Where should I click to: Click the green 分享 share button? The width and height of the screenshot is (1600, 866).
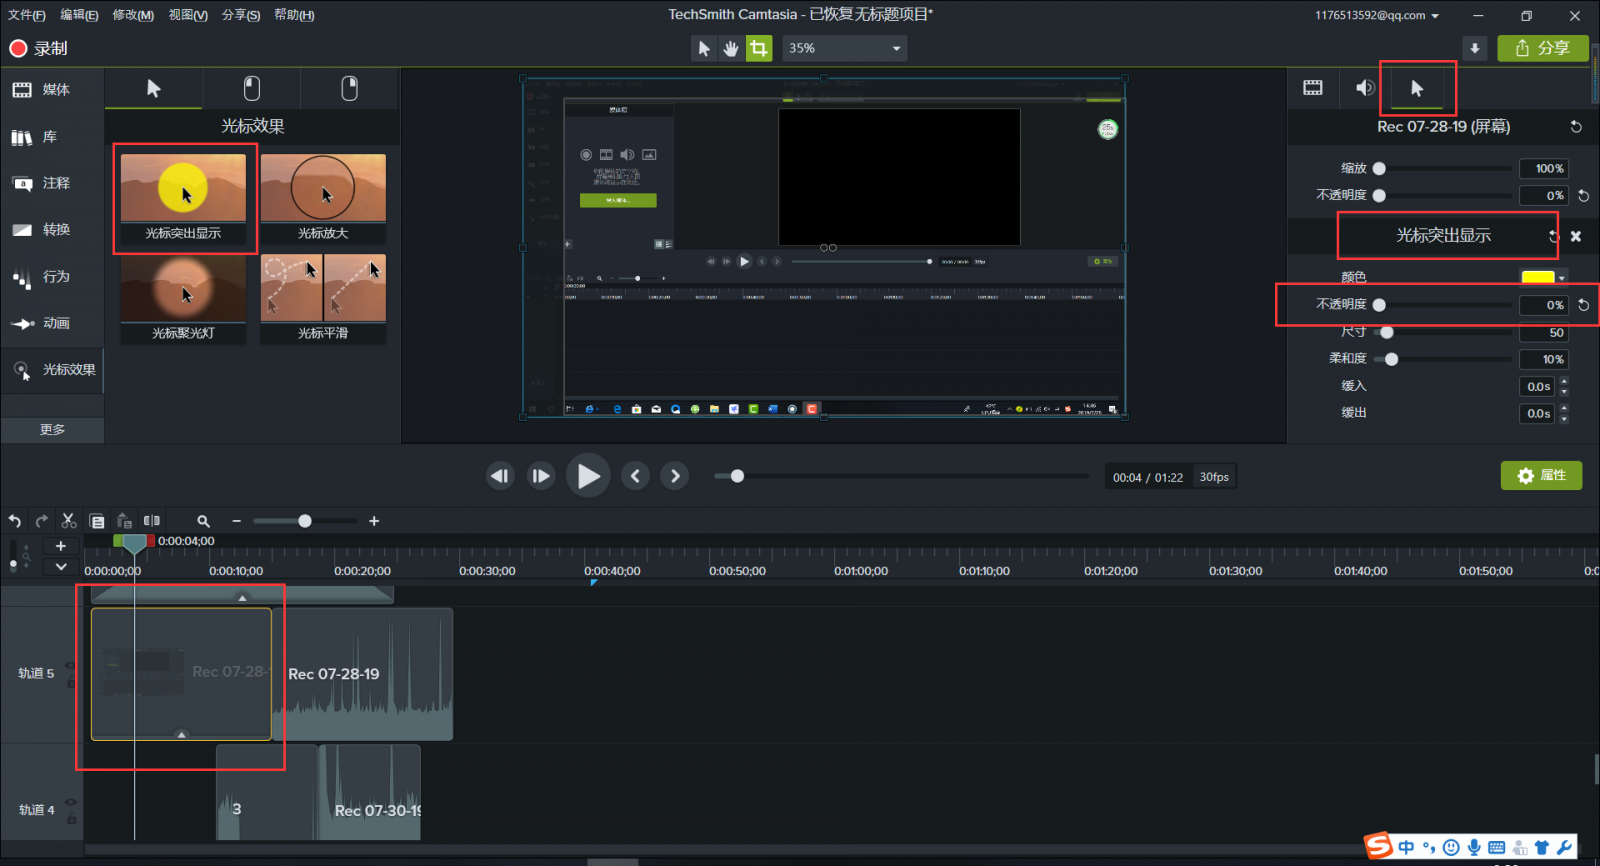pyautogui.click(x=1542, y=48)
